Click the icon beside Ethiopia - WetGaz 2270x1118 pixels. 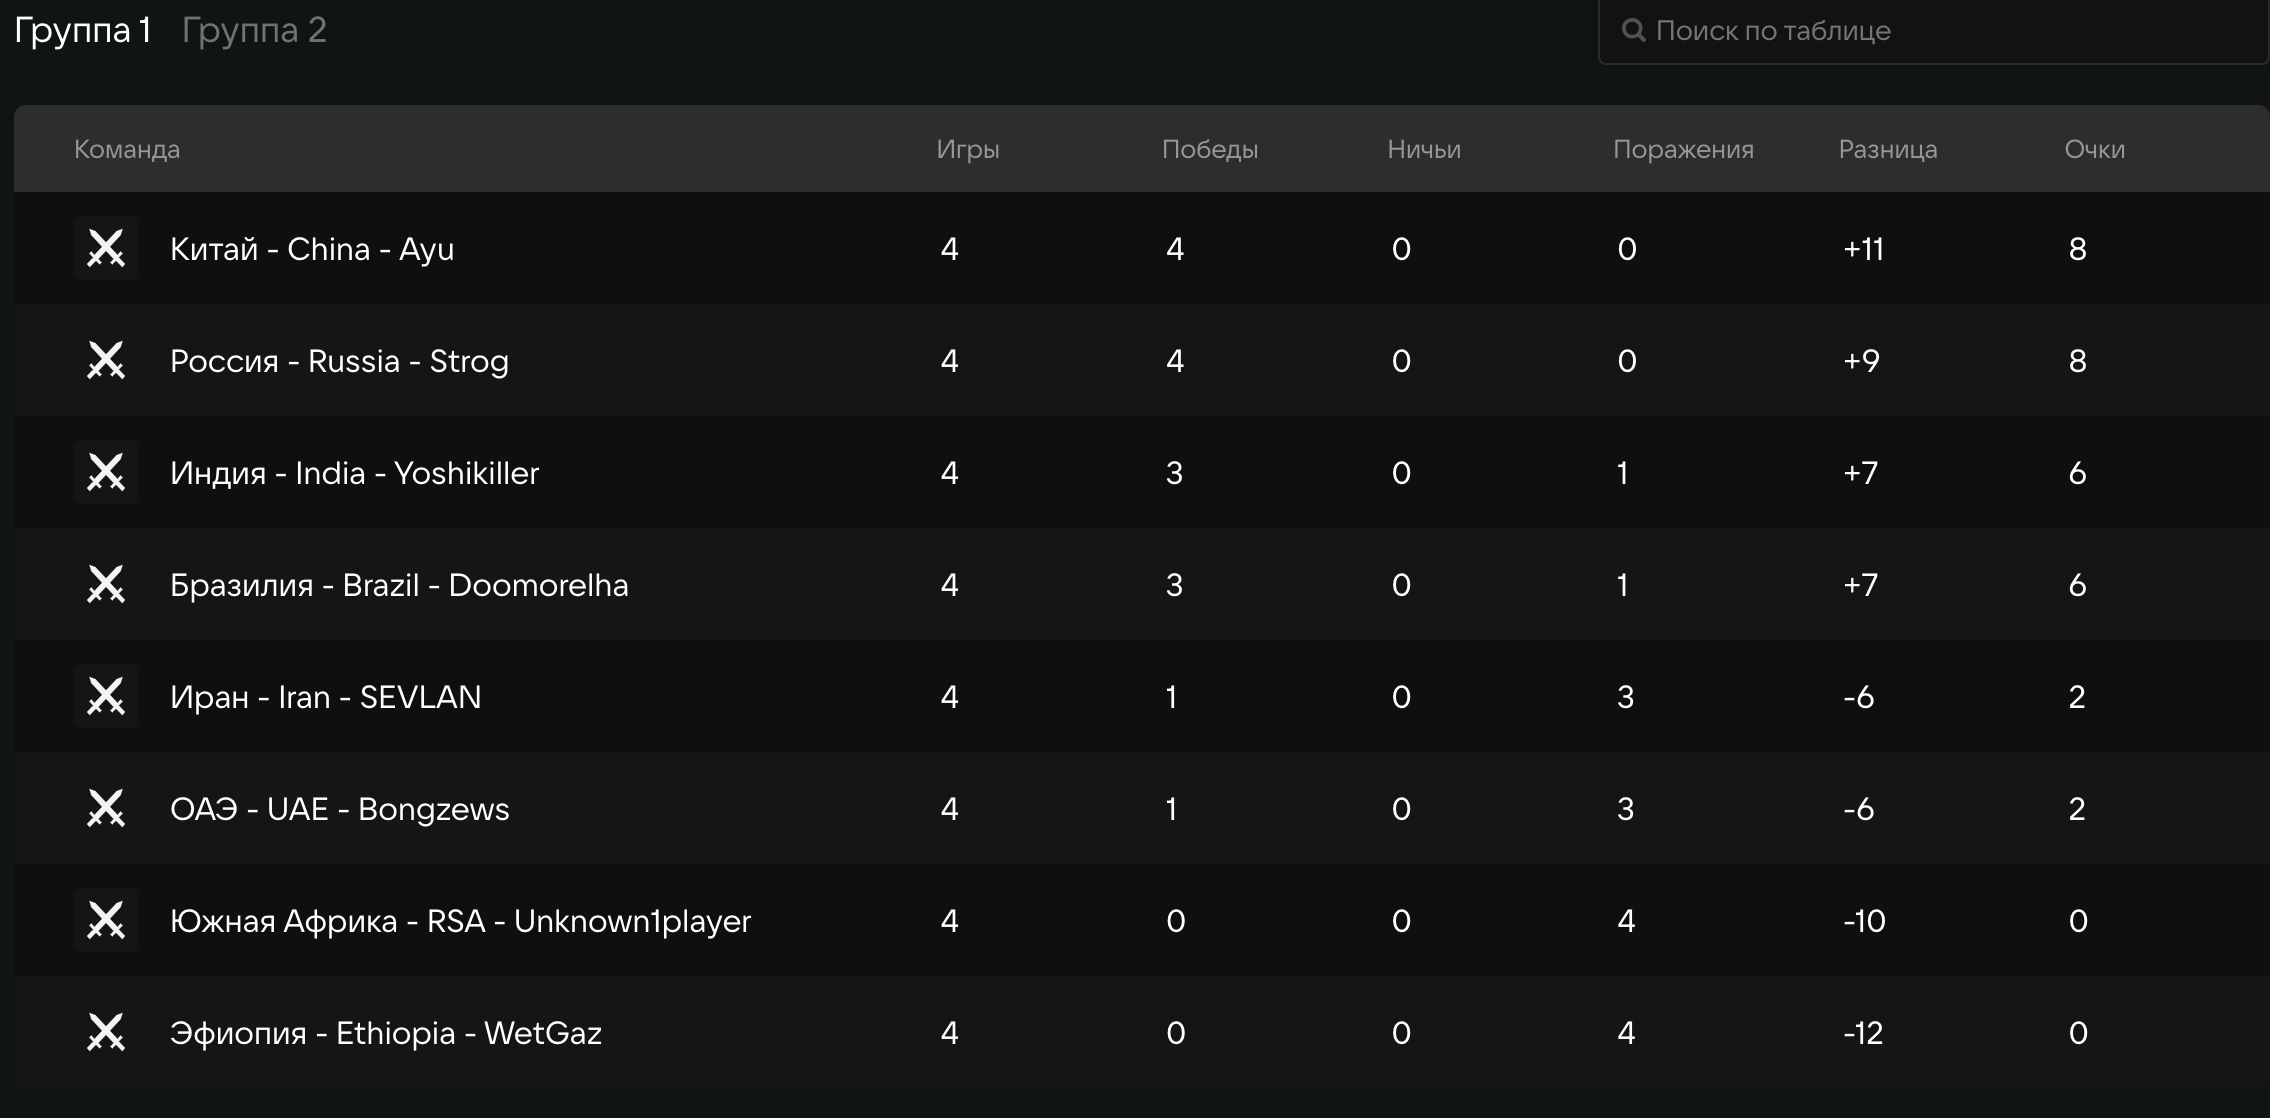pos(106,1032)
